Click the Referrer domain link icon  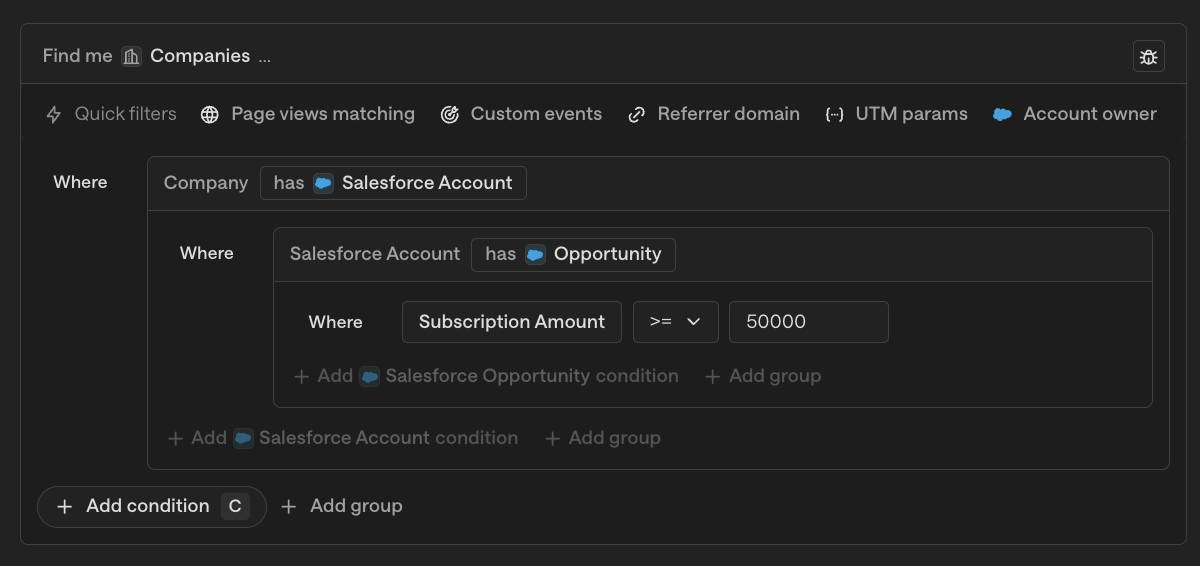coord(636,114)
